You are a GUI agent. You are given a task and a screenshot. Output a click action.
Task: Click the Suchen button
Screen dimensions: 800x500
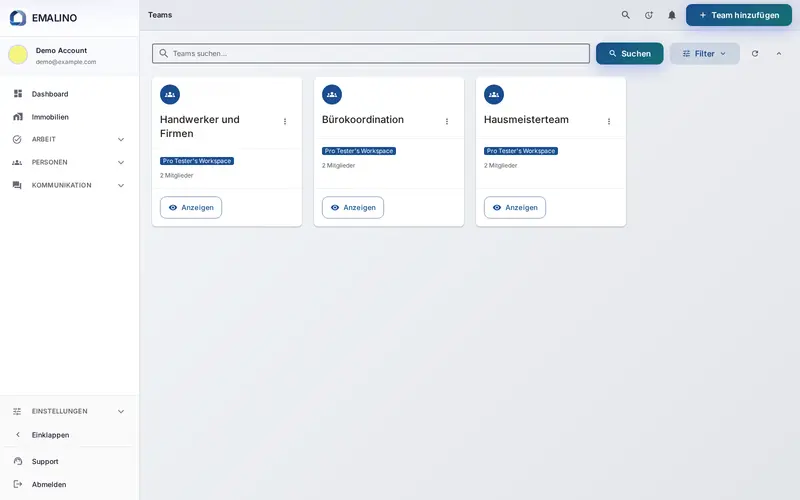pos(630,54)
